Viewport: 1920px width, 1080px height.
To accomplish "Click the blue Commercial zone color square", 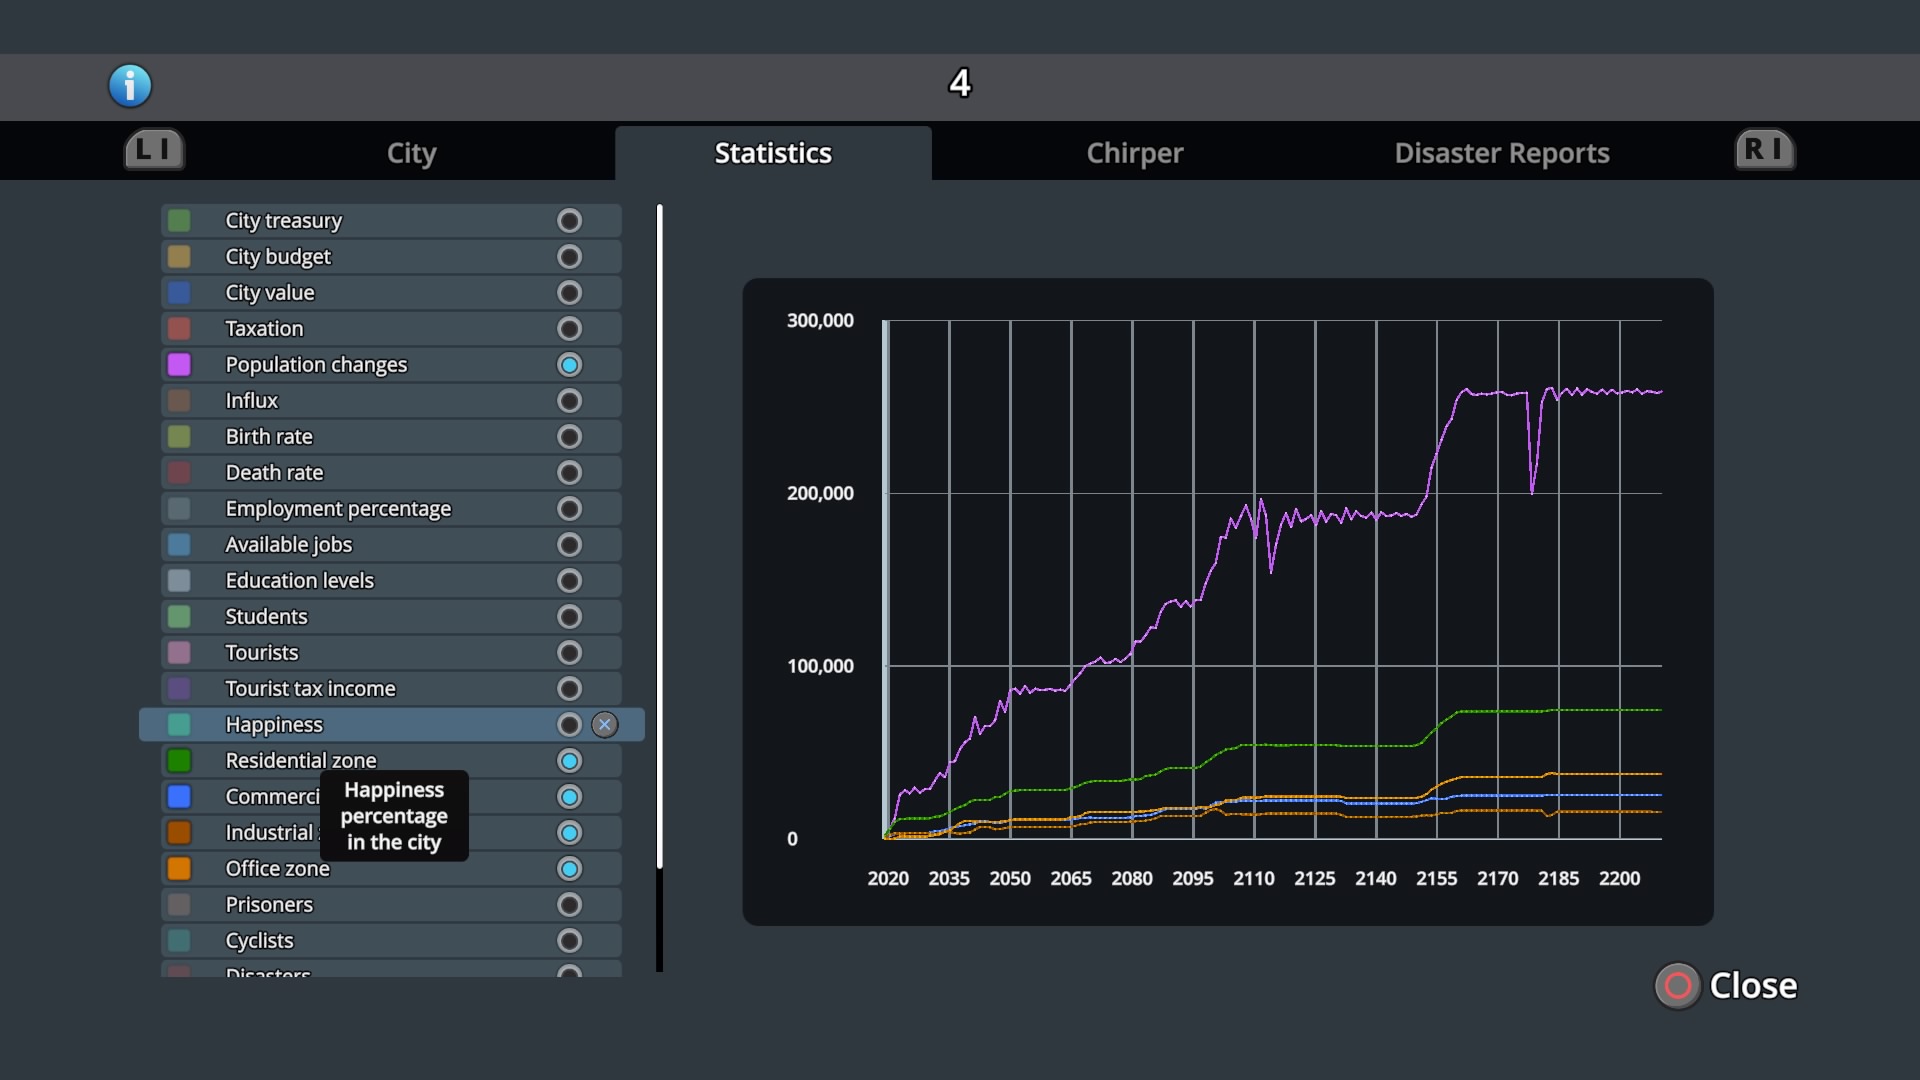I will click(x=179, y=797).
